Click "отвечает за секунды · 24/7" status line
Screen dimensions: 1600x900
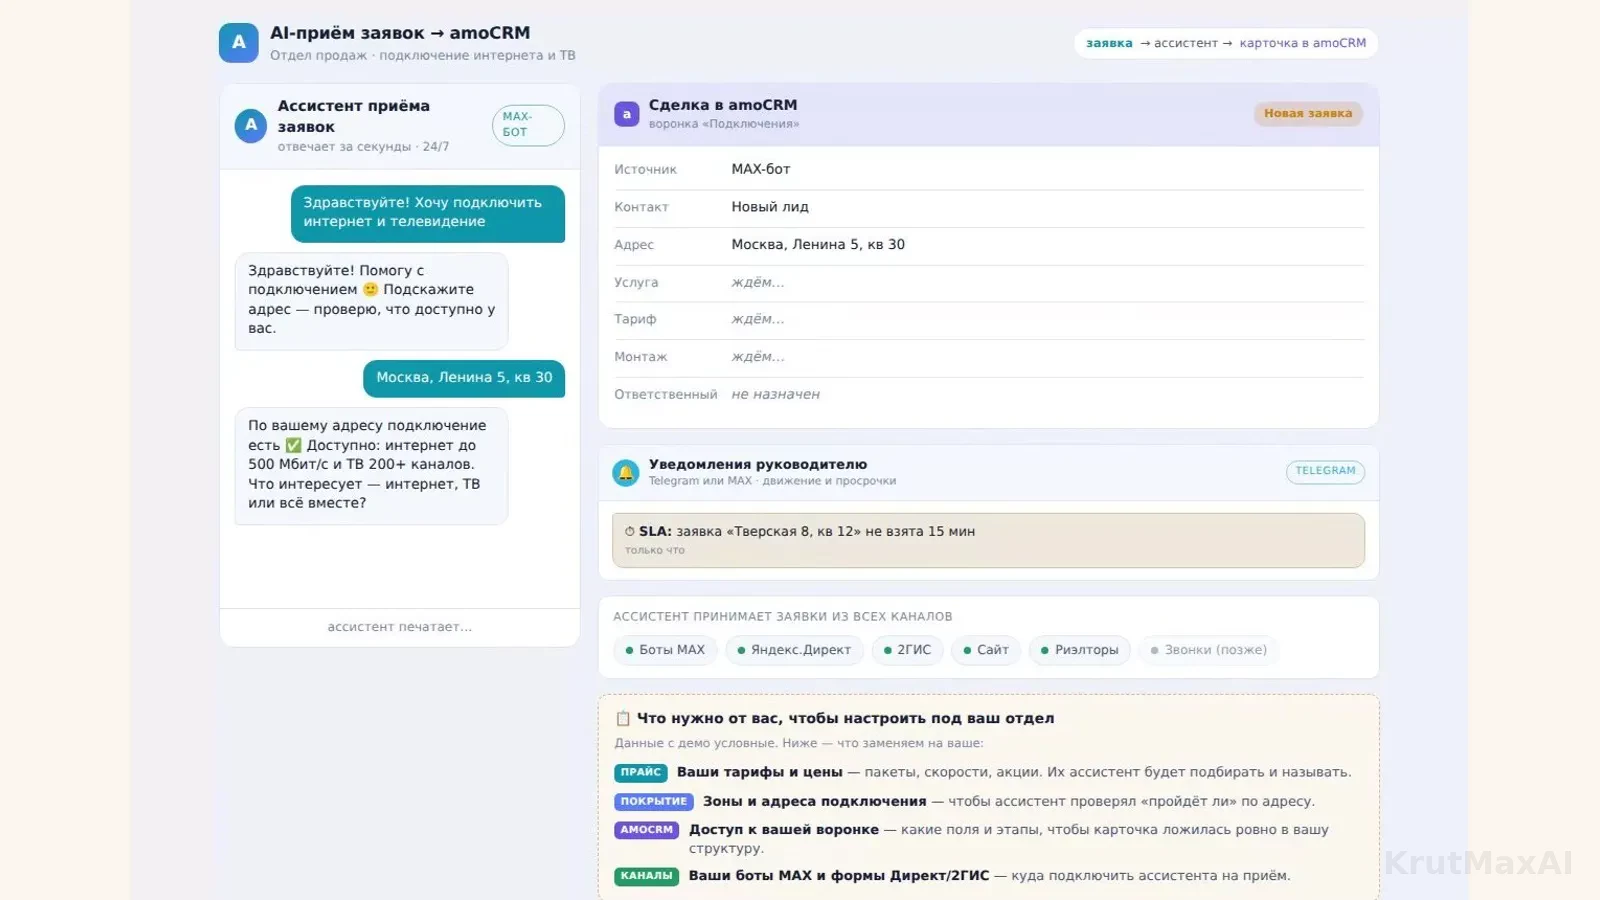click(363, 147)
